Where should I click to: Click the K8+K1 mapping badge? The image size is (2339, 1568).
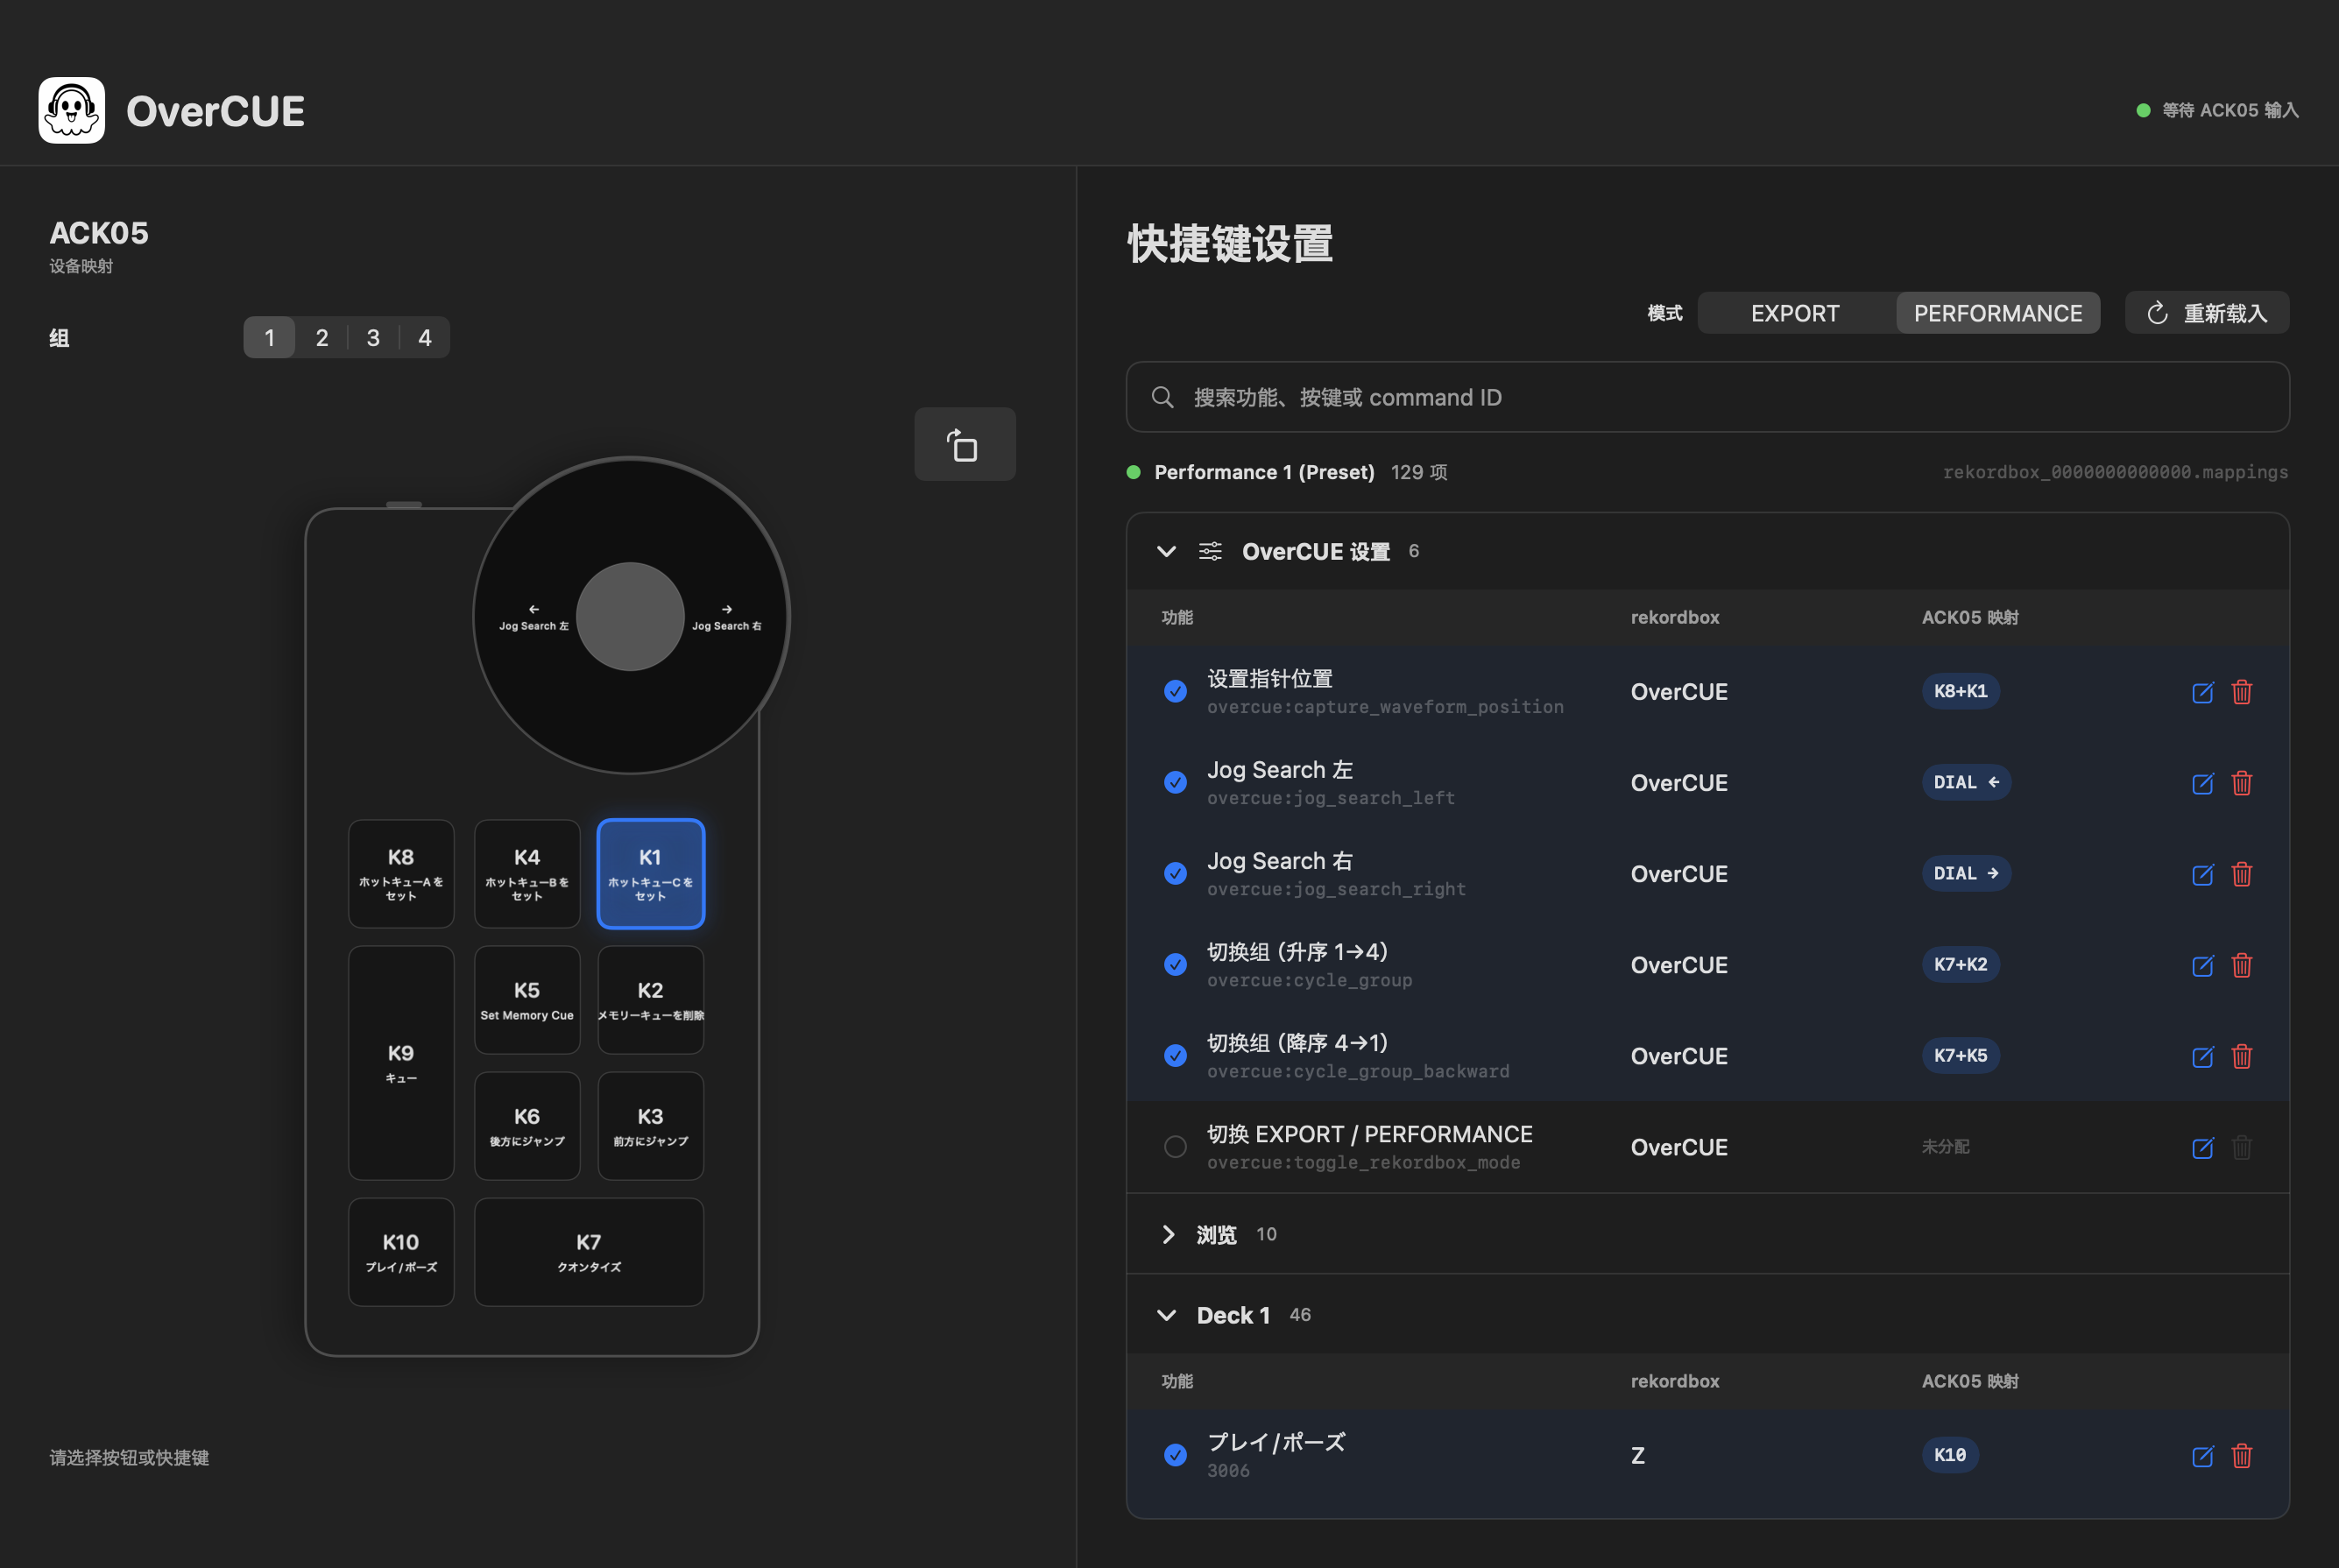(1960, 691)
